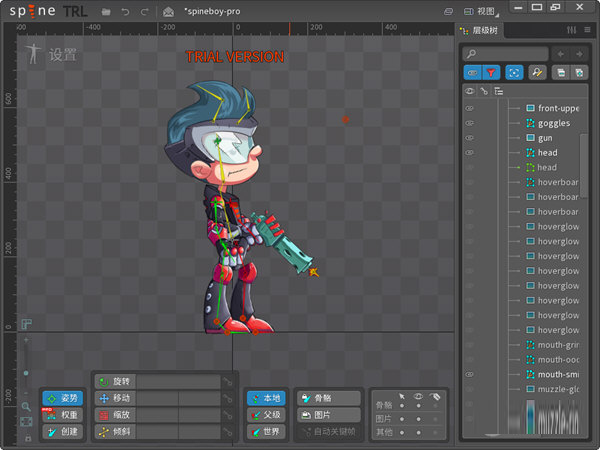Click the red filter funnel icon

491,73
